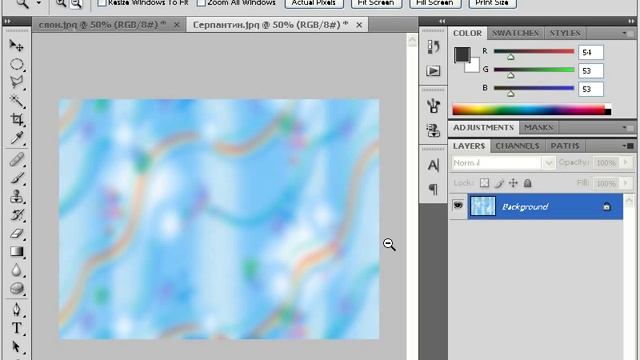Toggle lock transparent pixels
Viewport: 640px width, 360px height.
pyautogui.click(x=484, y=183)
